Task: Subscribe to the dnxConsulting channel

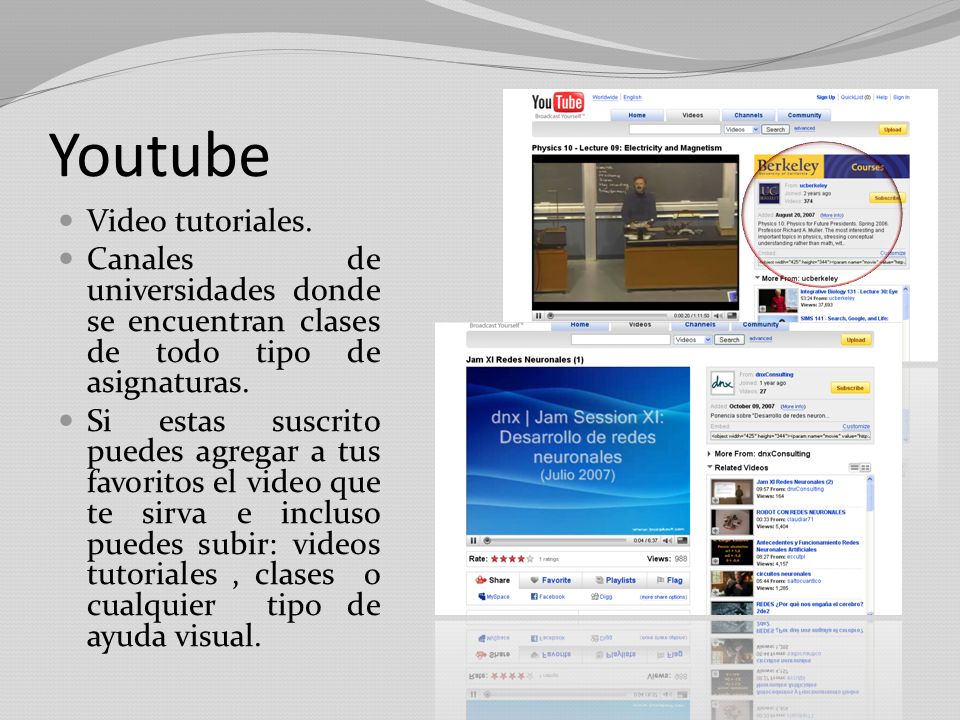Action: 850,388
